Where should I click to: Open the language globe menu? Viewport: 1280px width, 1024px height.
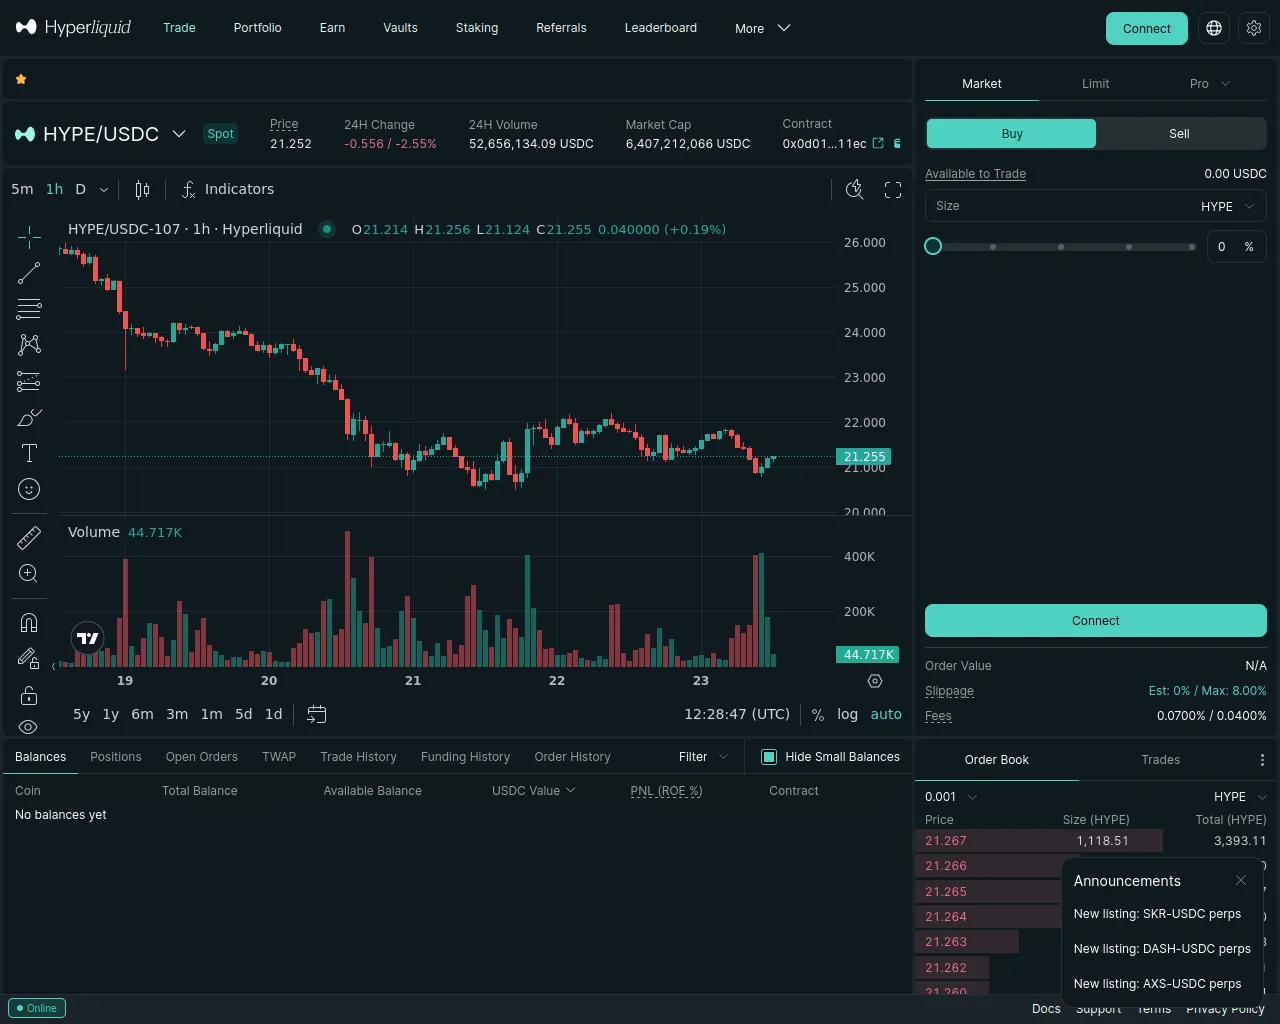pyautogui.click(x=1214, y=28)
